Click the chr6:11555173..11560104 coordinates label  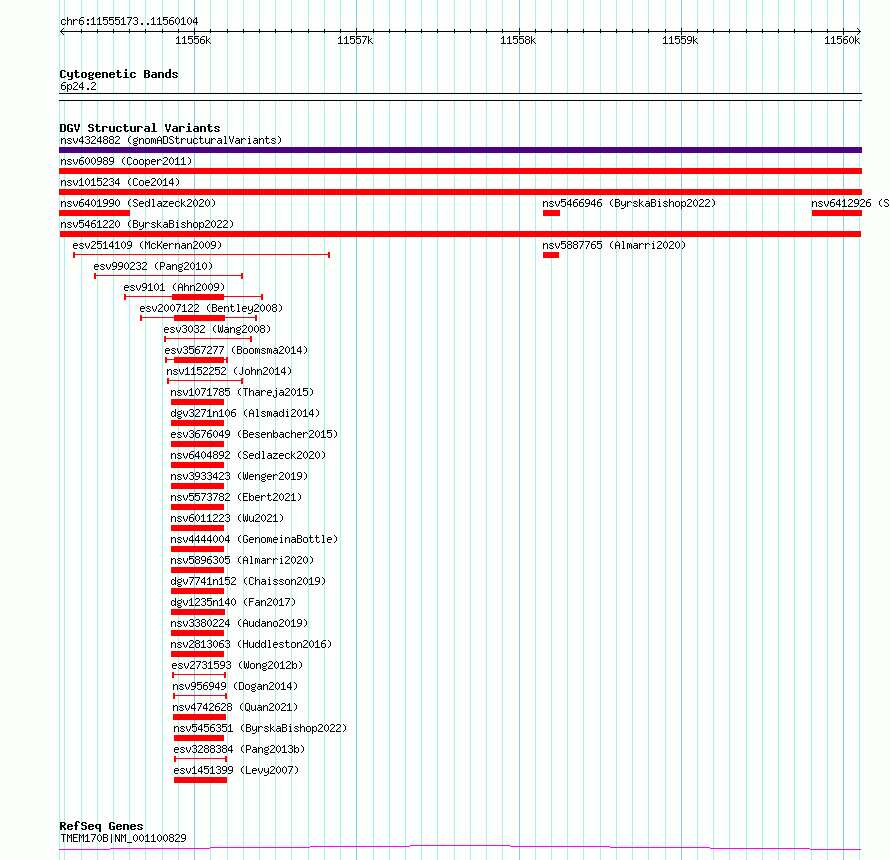point(129,22)
